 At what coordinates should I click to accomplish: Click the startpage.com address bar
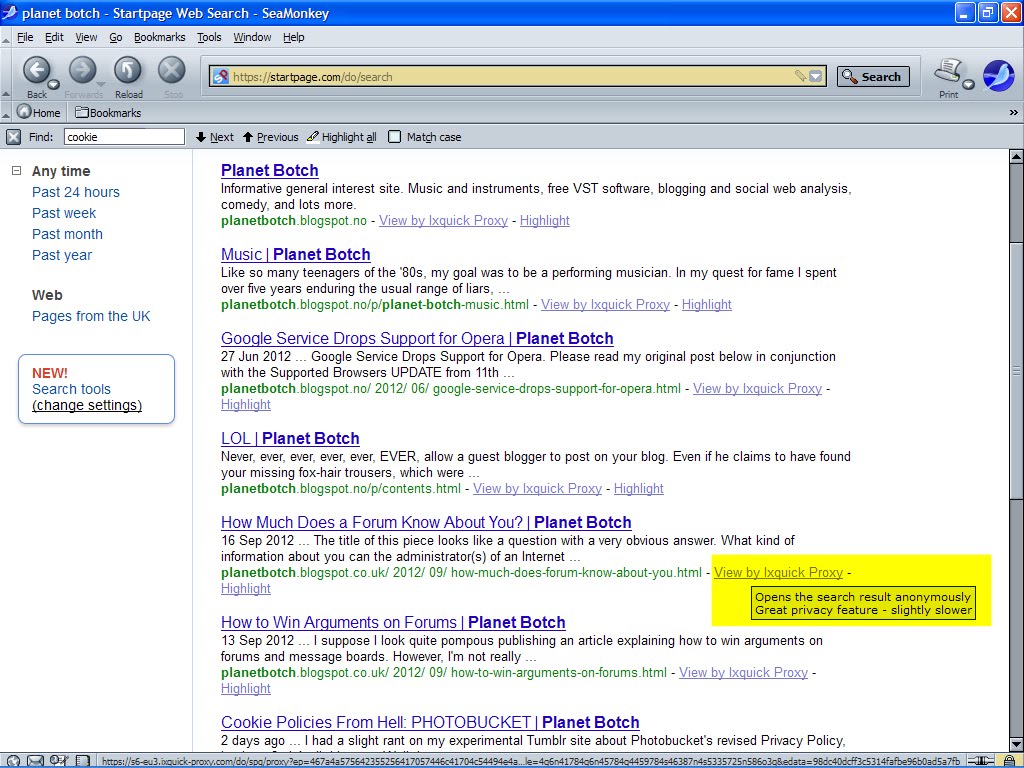pos(516,76)
